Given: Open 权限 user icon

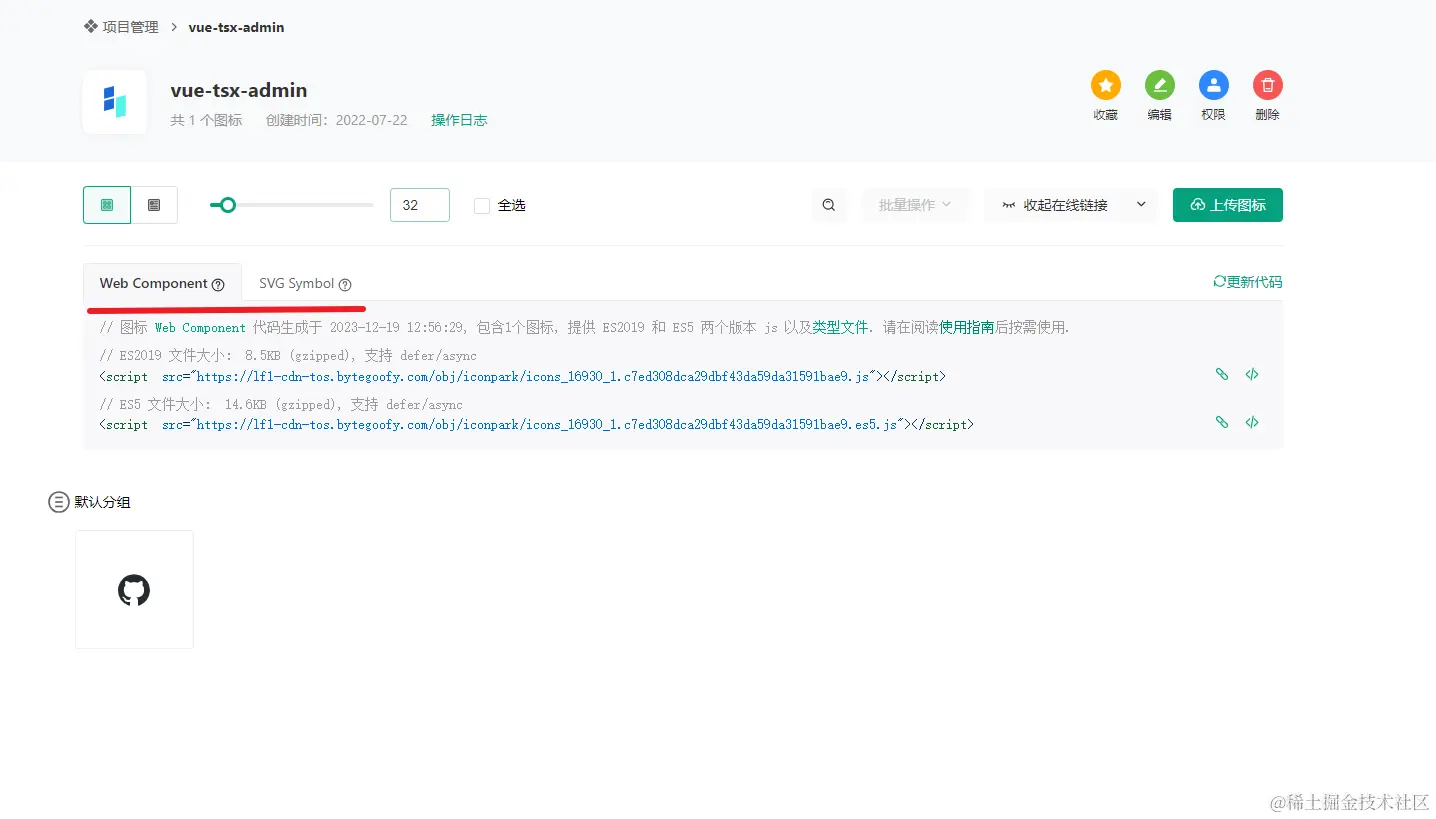Looking at the screenshot, I should (x=1214, y=85).
